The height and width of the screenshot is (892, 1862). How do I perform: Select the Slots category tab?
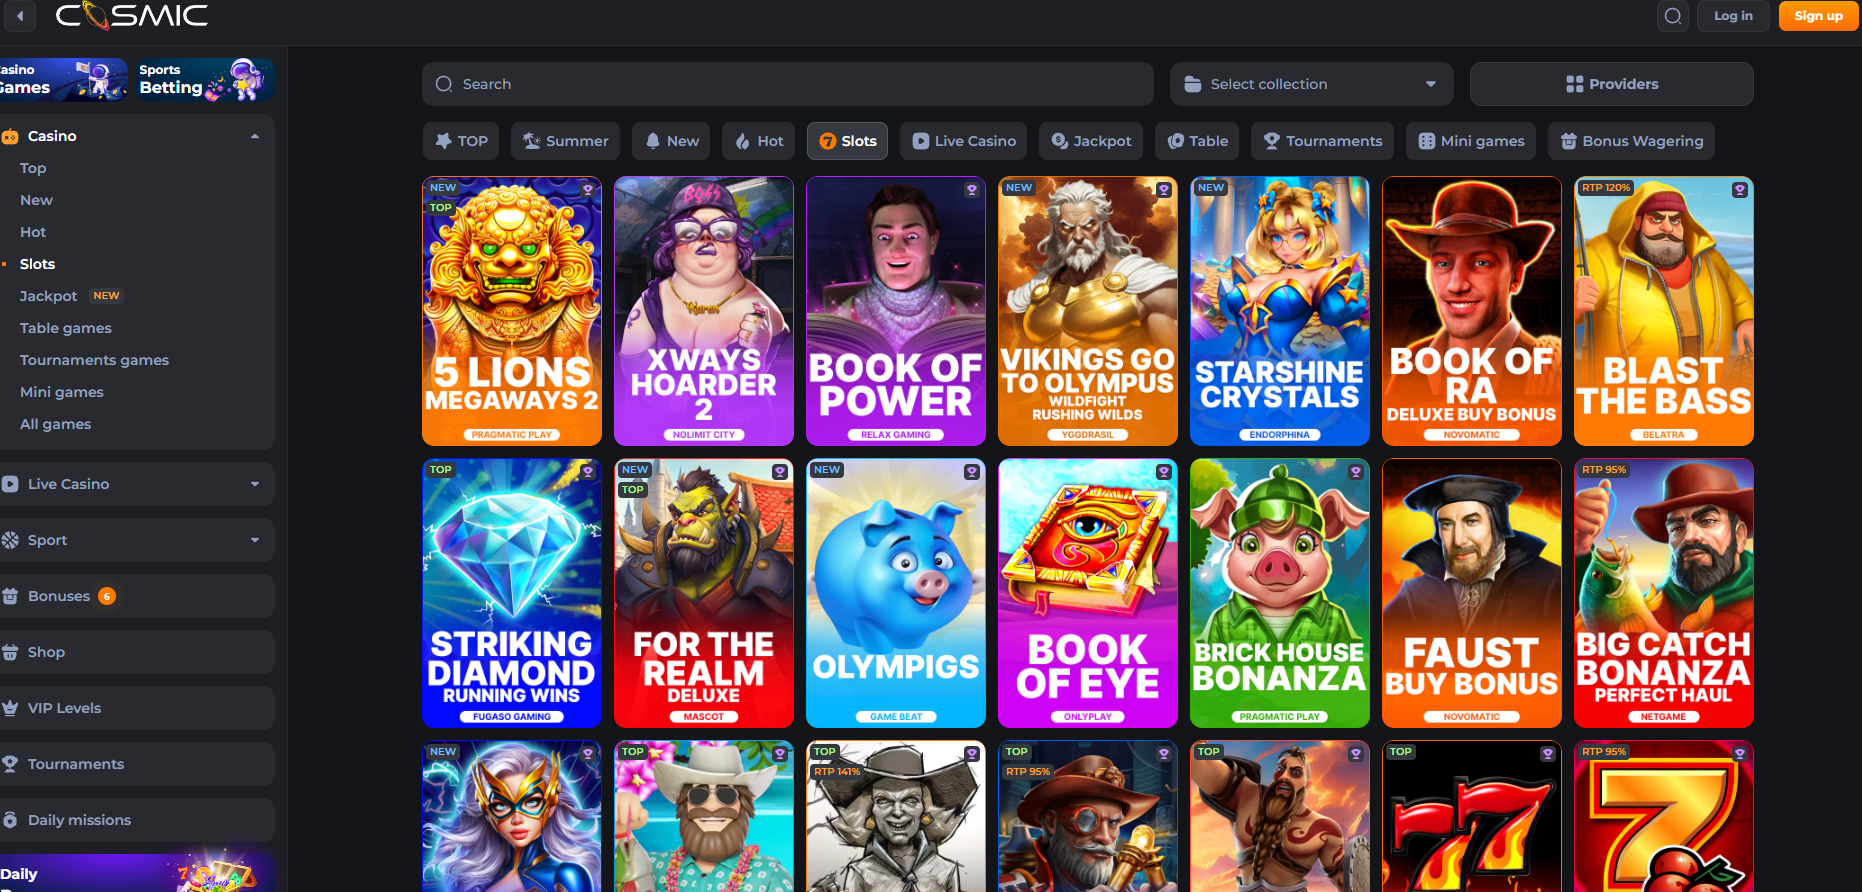[x=848, y=141]
